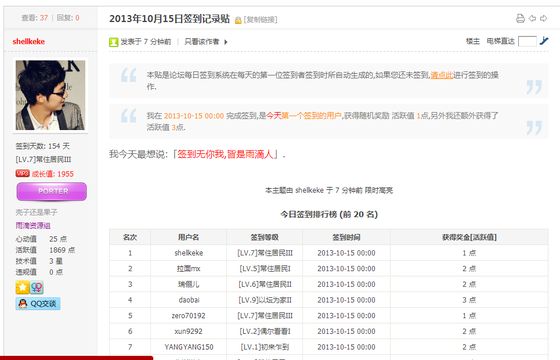The image size is (560, 360).
Task: Click the 签到等级 column header
Action: point(265,237)
